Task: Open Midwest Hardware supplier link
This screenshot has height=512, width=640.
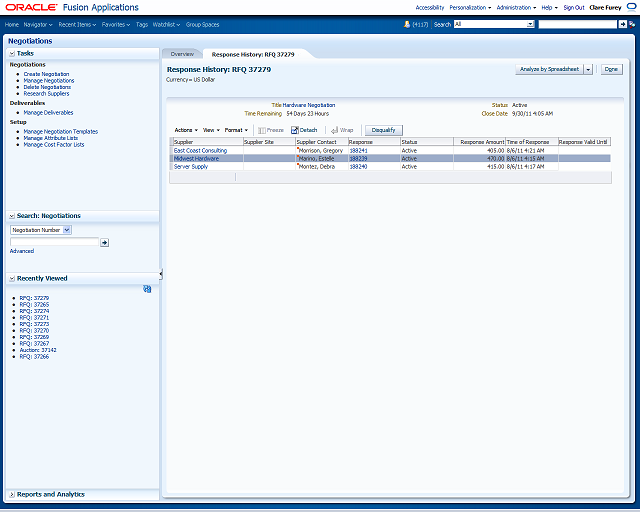Action: click(196, 158)
